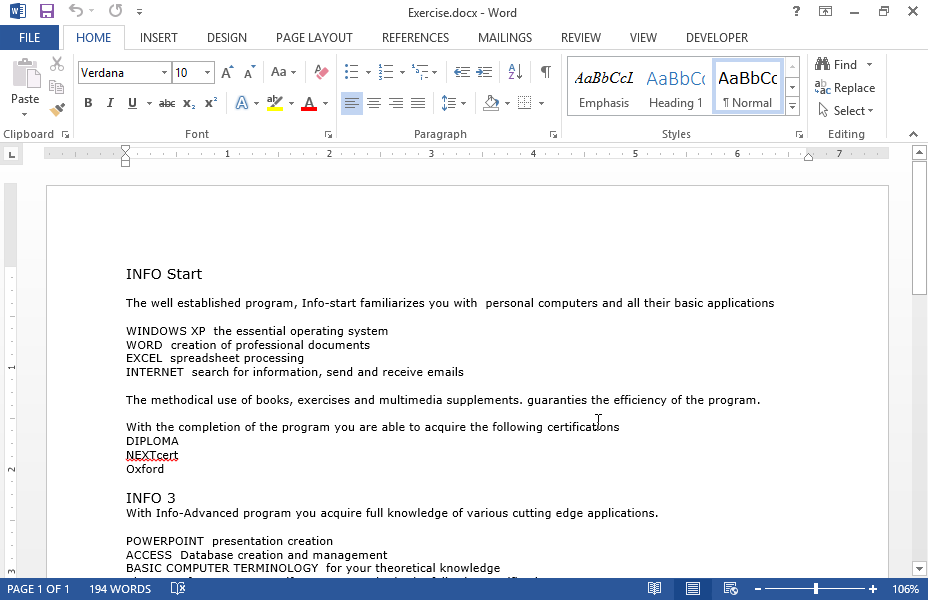
Task: Click the Sort paragraphs icon
Action: pos(515,72)
